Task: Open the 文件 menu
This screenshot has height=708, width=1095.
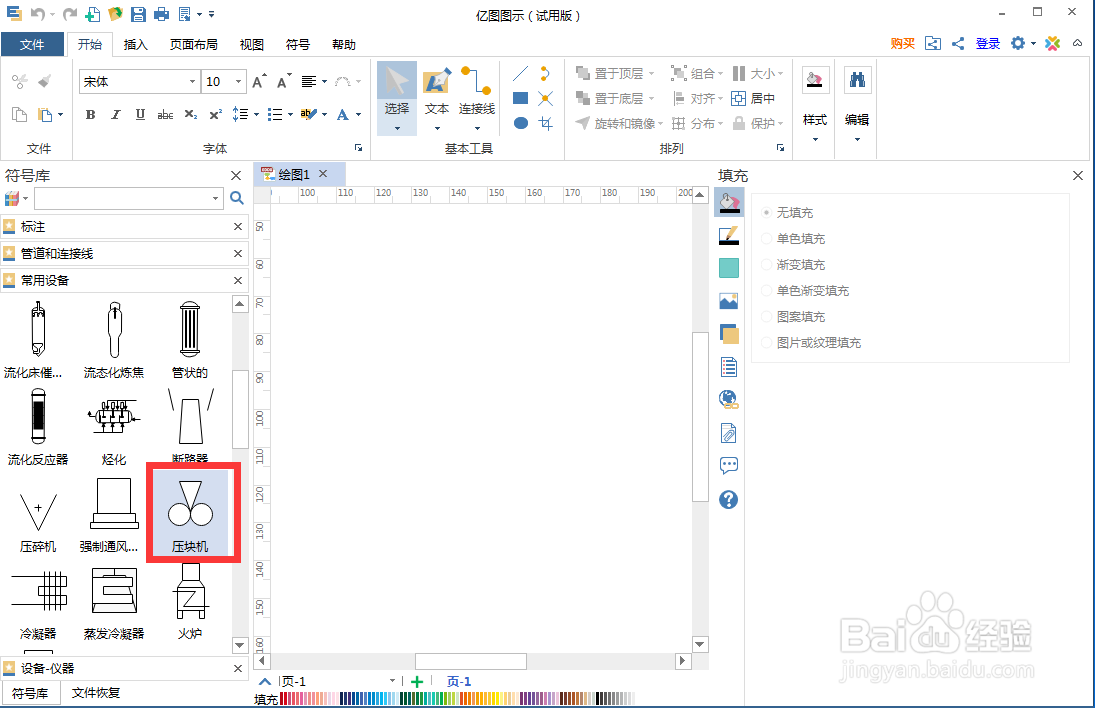Action: pos(33,44)
